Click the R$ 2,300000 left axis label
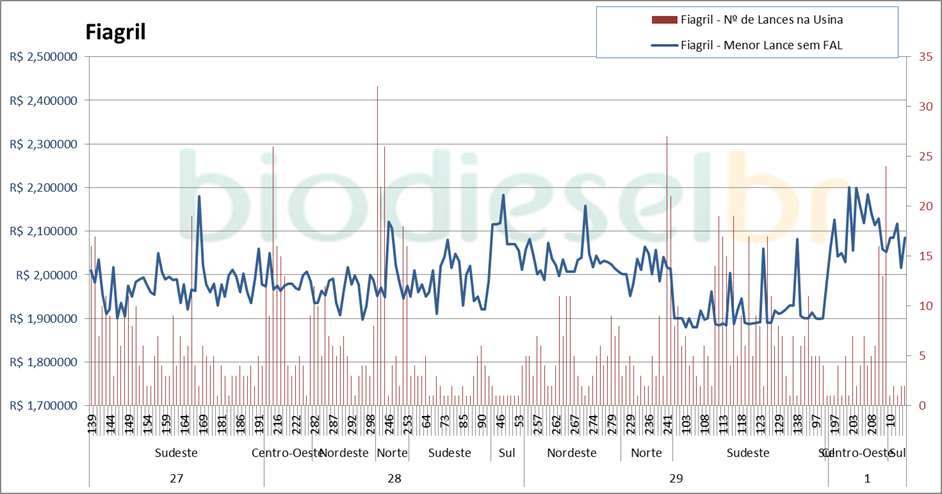This screenshot has height=494, width=942. (43, 145)
